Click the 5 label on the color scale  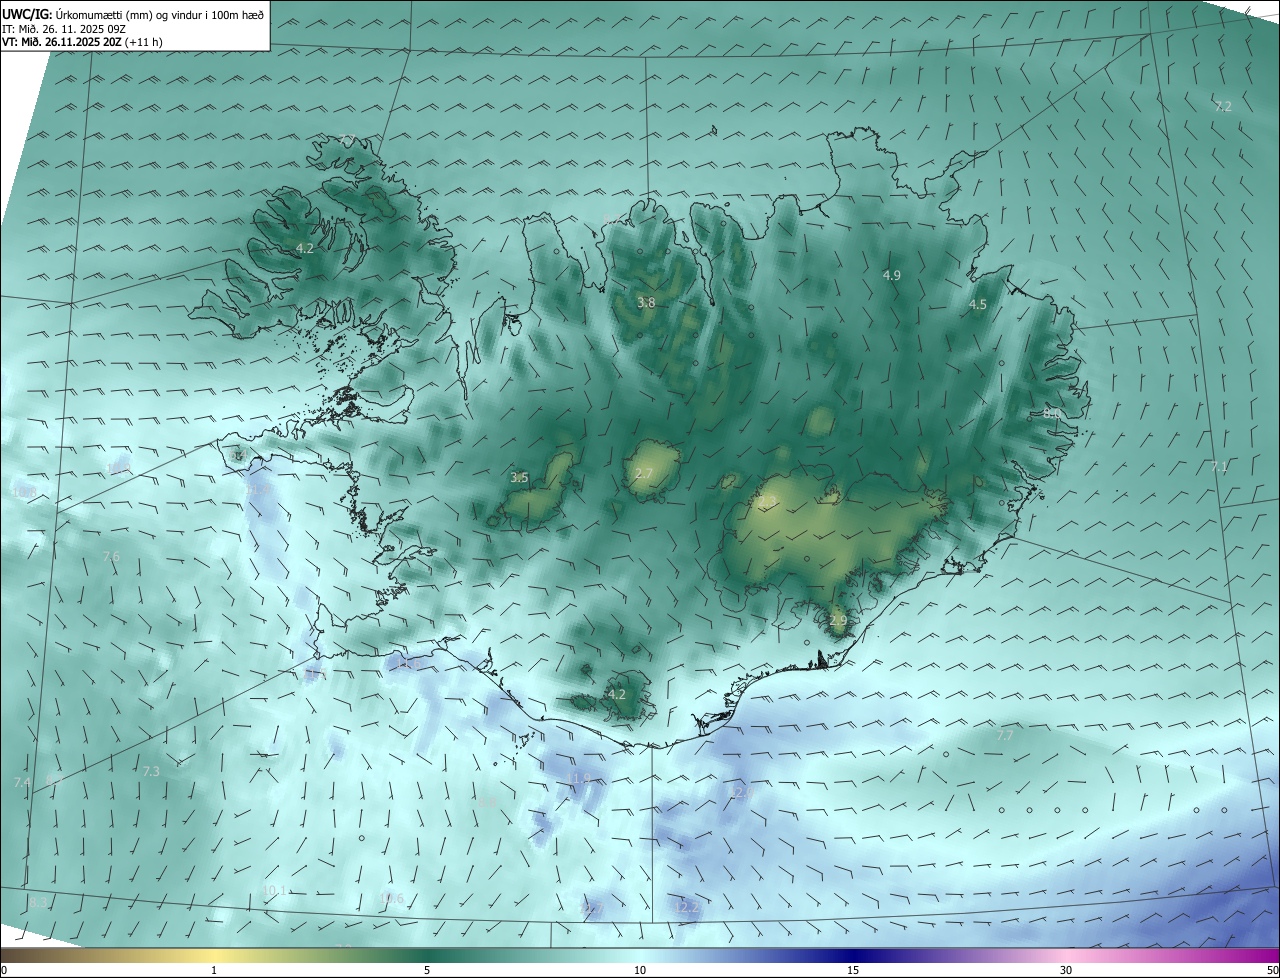tap(427, 970)
